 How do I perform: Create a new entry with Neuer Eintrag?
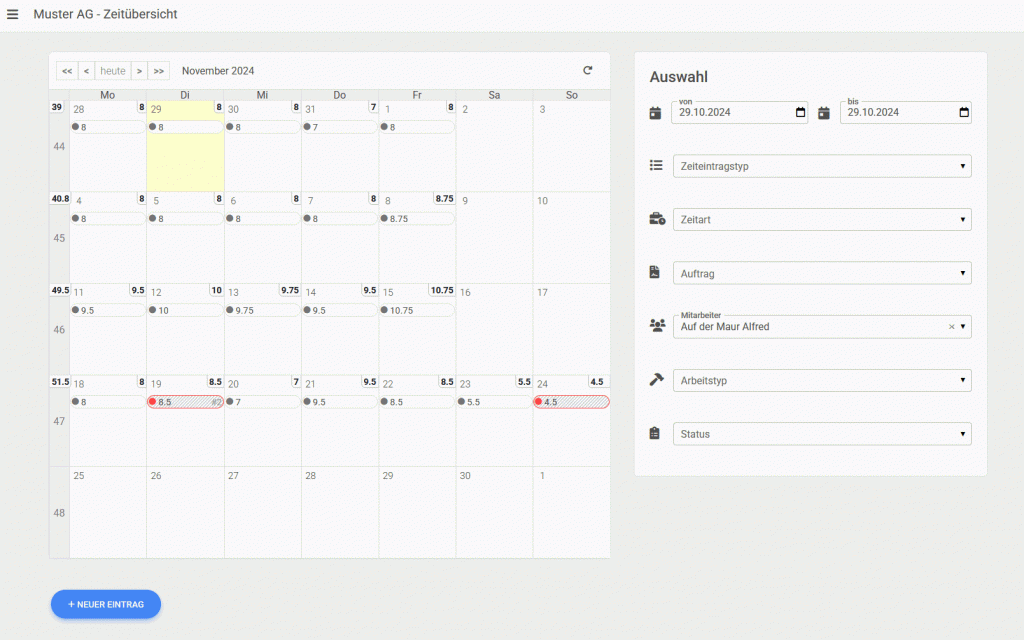106,604
